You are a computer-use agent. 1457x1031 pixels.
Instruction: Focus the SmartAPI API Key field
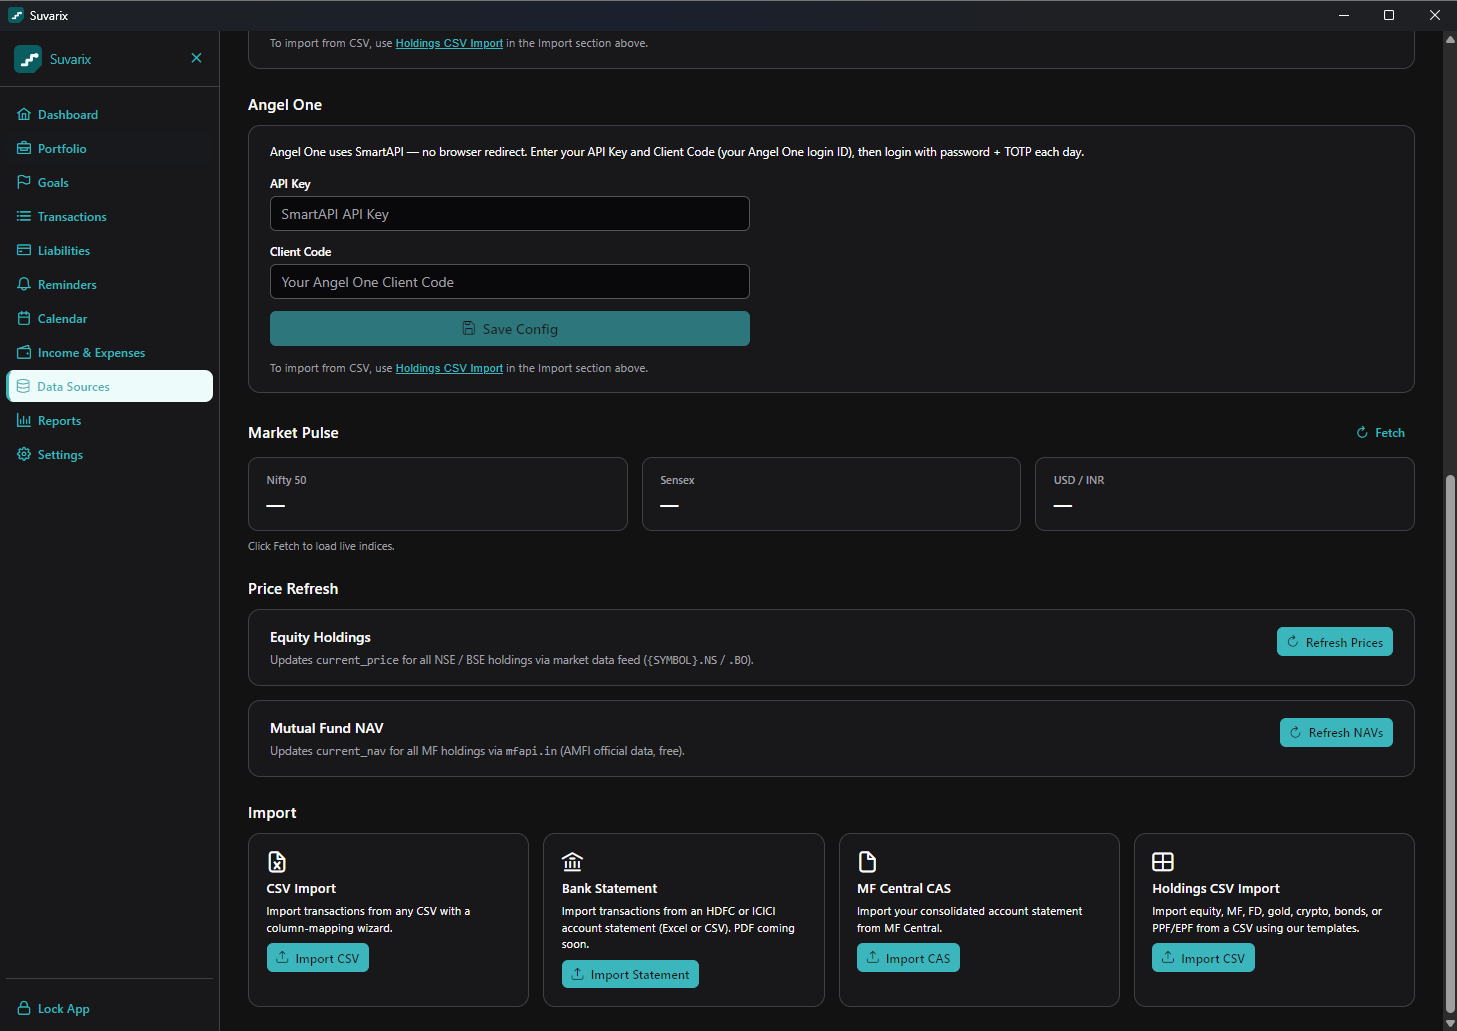pos(509,214)
